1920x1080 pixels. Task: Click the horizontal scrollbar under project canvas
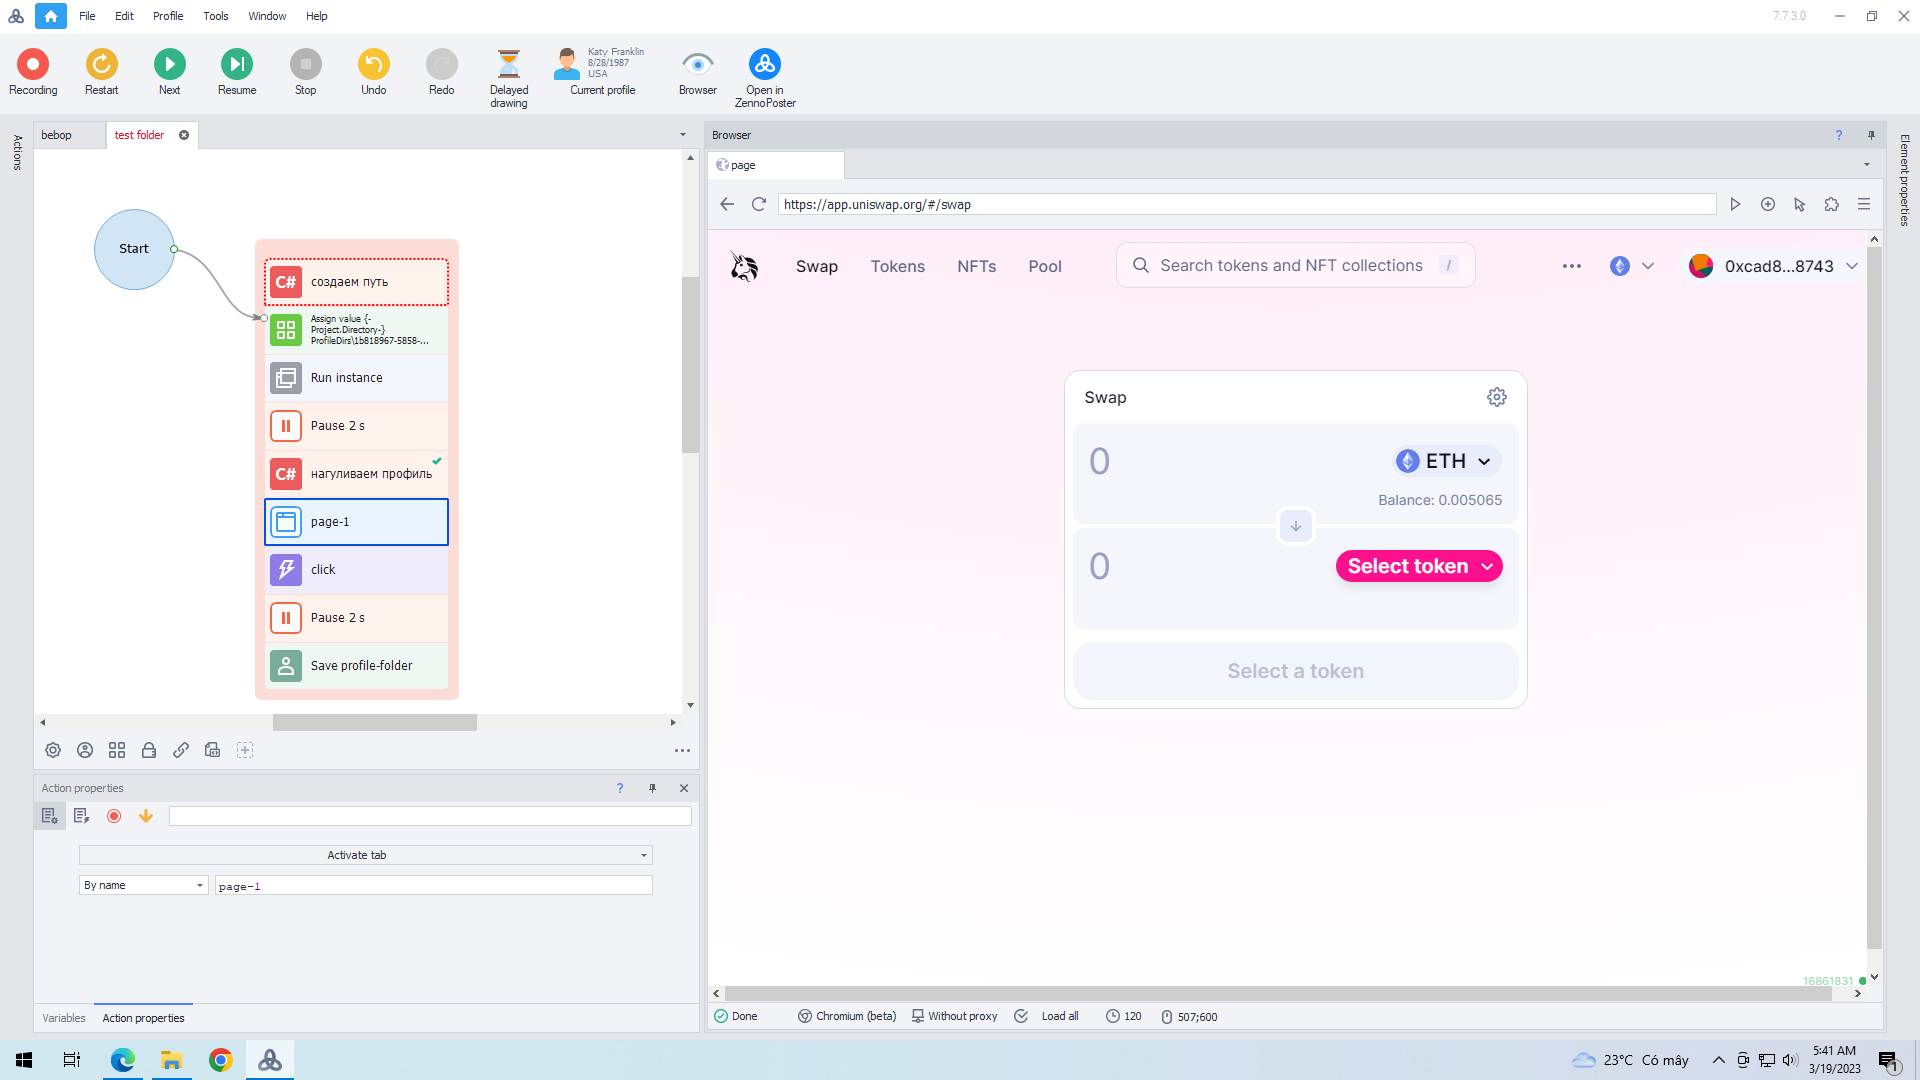pos(374,722)
